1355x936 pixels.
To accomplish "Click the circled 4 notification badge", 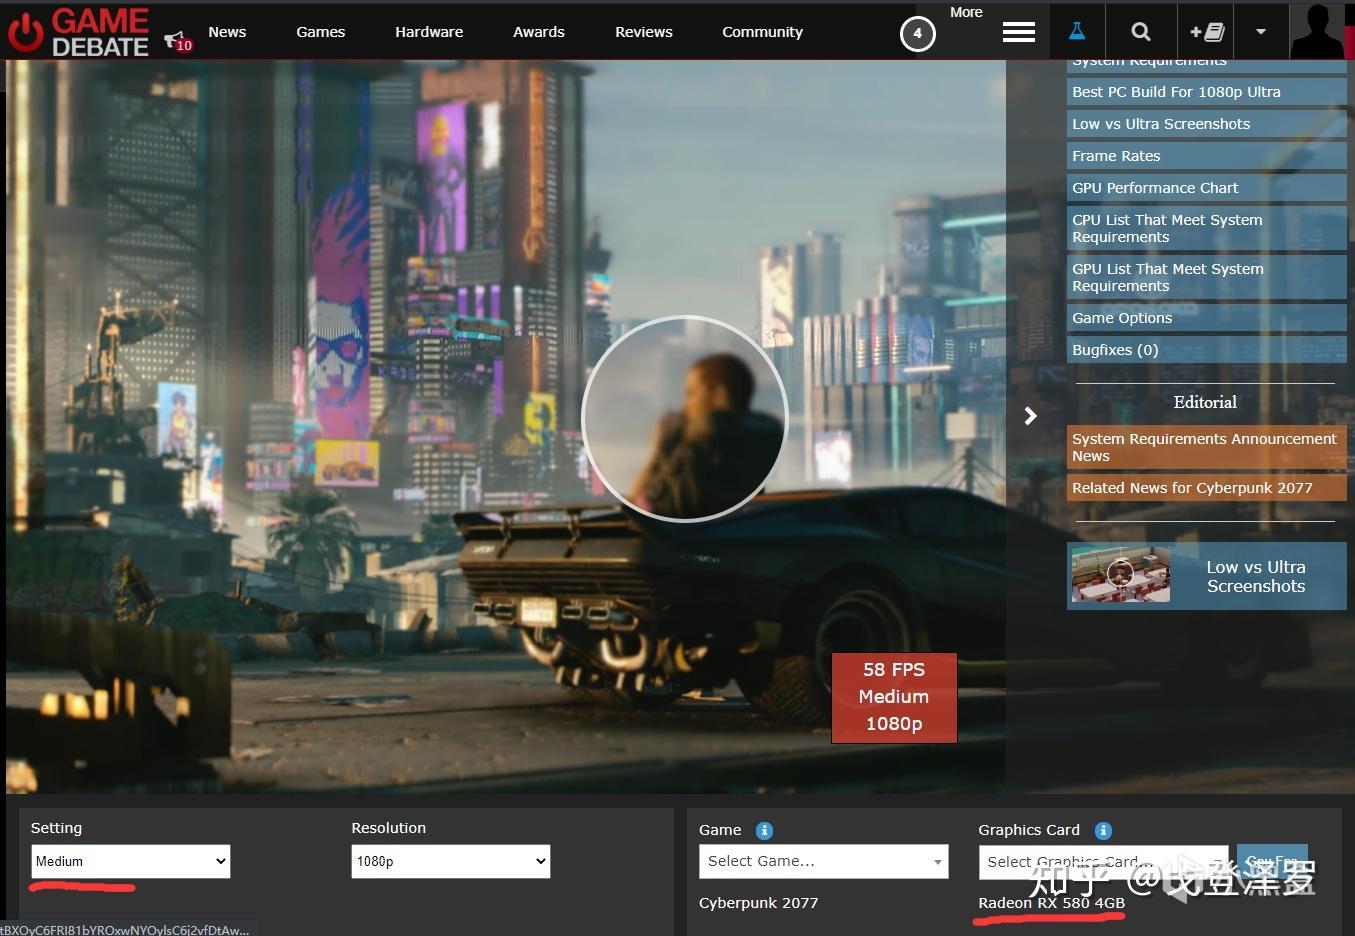I will point(917,34).
